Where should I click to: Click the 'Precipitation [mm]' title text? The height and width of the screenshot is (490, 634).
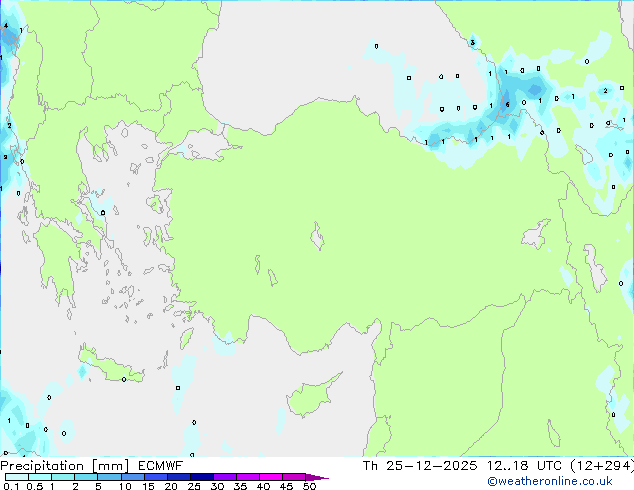click(x=65, y=466)
